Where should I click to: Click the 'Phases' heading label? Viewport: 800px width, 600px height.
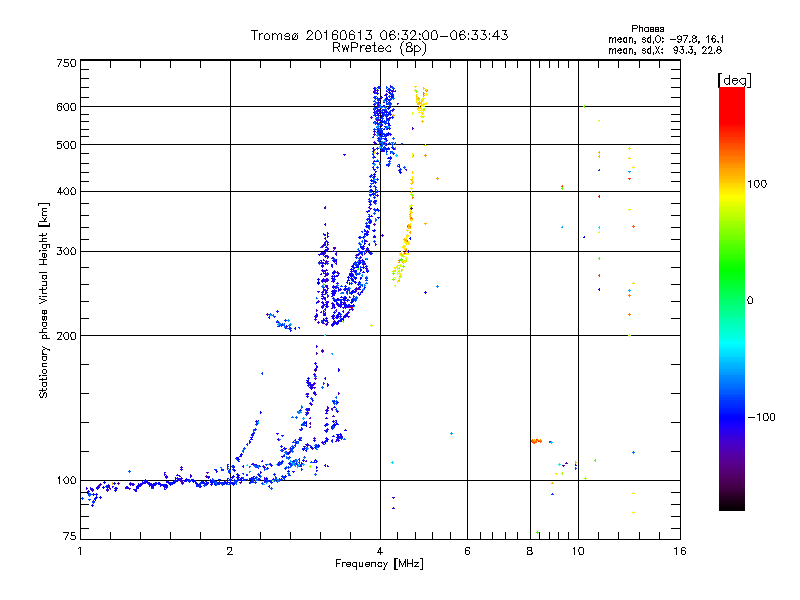(x=647, y=29)
